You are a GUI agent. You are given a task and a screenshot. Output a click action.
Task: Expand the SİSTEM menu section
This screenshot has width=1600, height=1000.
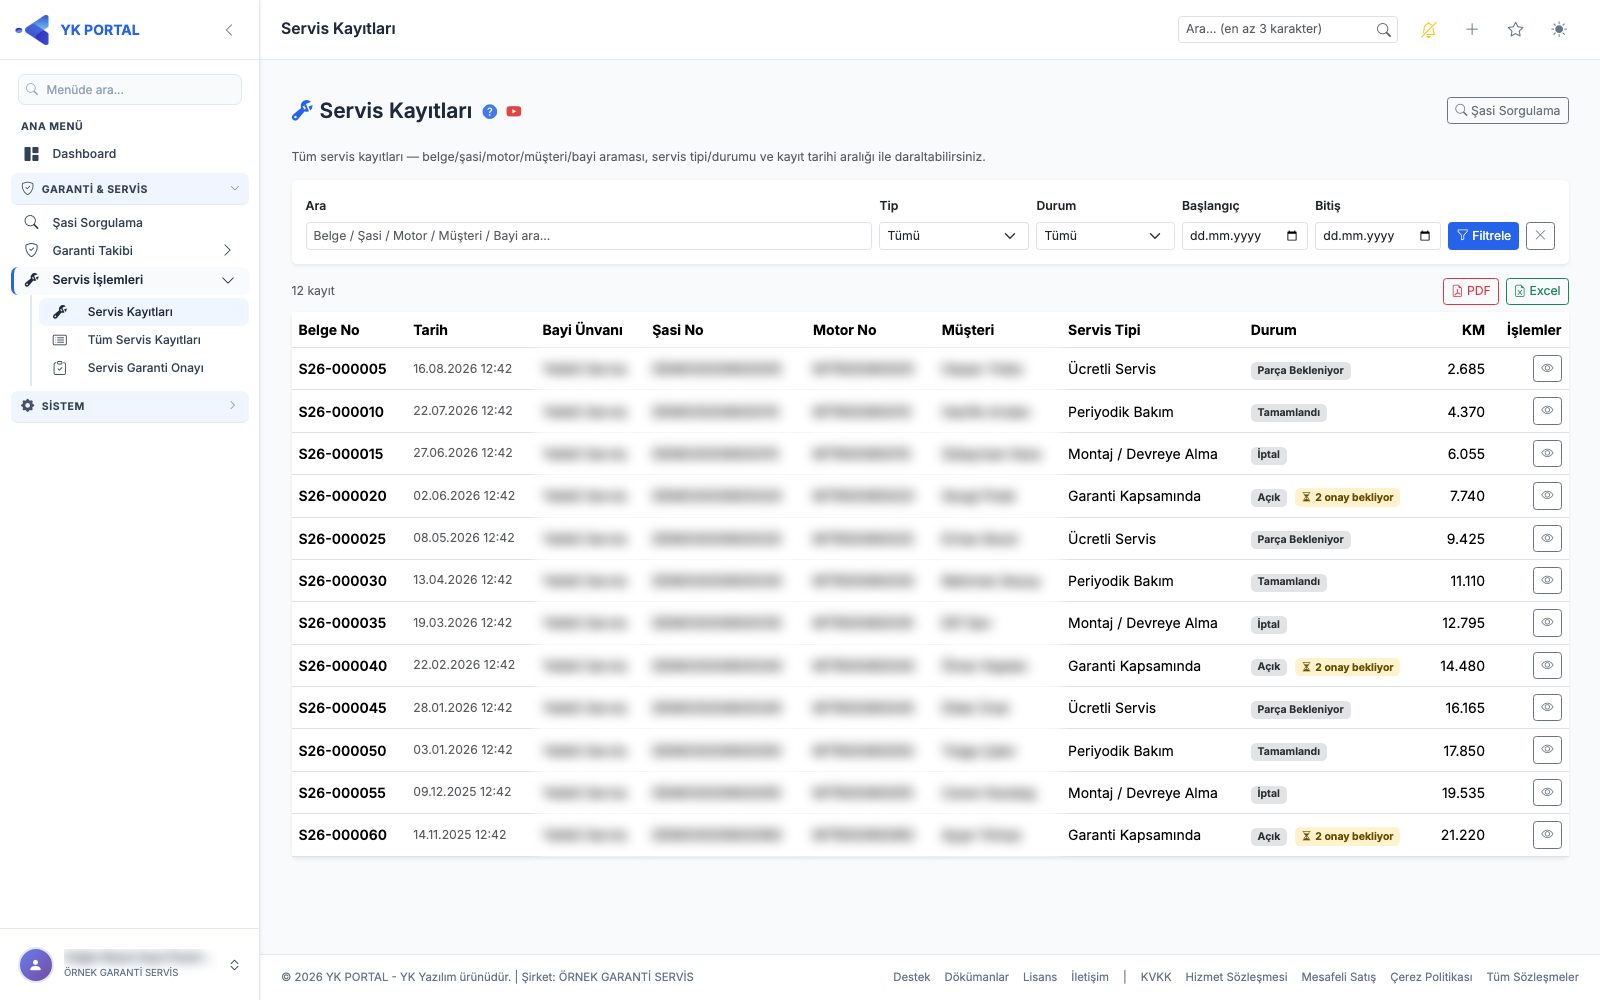tap(130, 406)
